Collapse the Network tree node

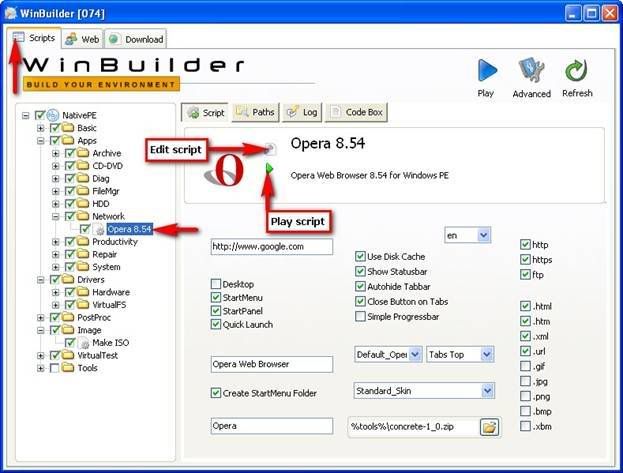click(56, 217)
